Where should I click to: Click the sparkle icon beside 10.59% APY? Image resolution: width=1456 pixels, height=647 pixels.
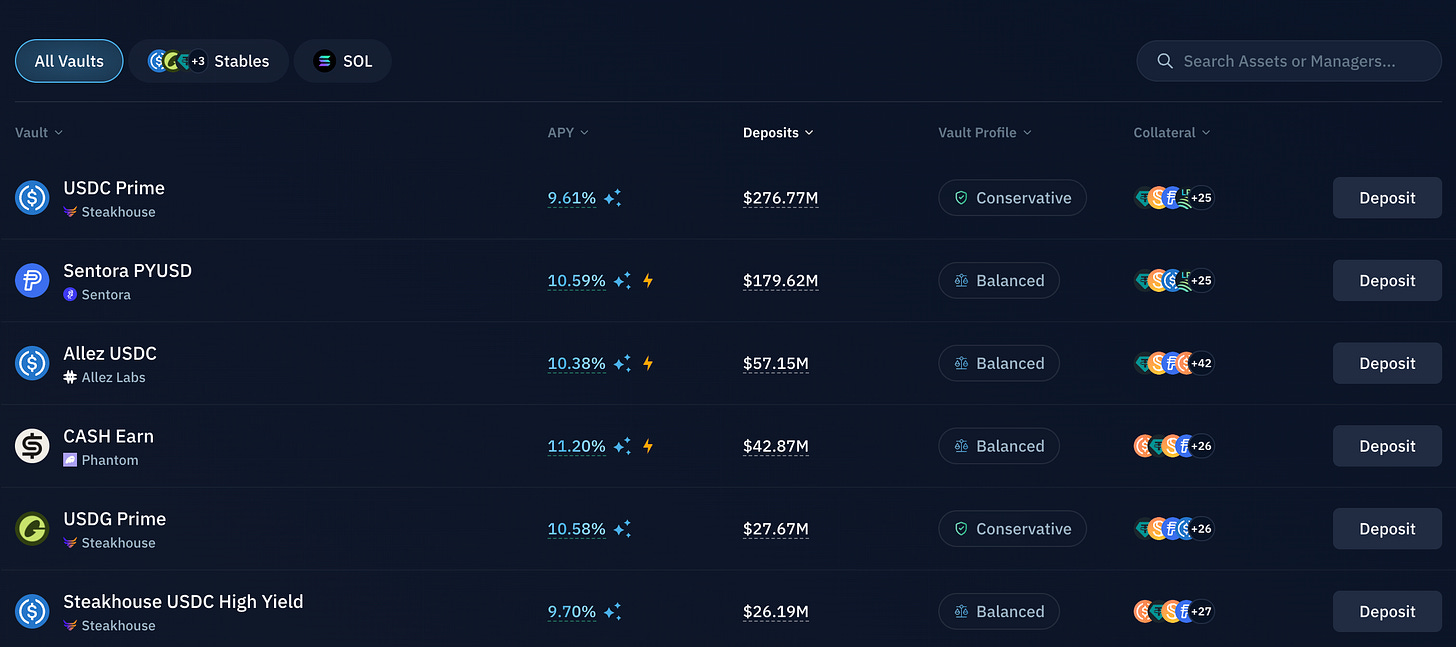click(x=622, y=281)
